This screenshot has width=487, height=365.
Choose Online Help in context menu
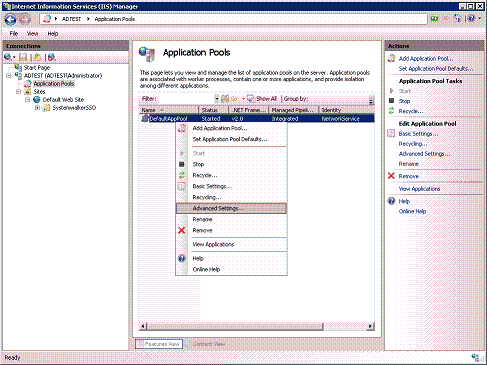pyautogui.click(x=231, y=269)
